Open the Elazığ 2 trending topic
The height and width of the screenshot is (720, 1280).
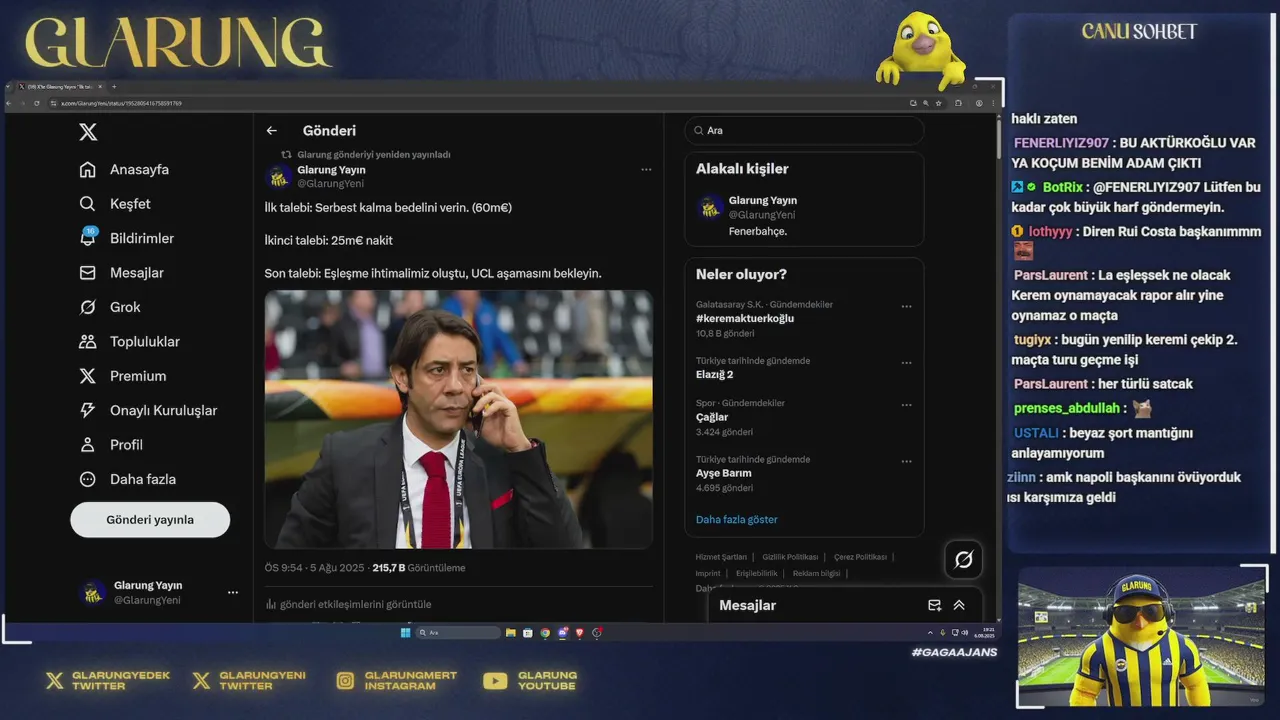pyautogui.click(x=715, y=374)
